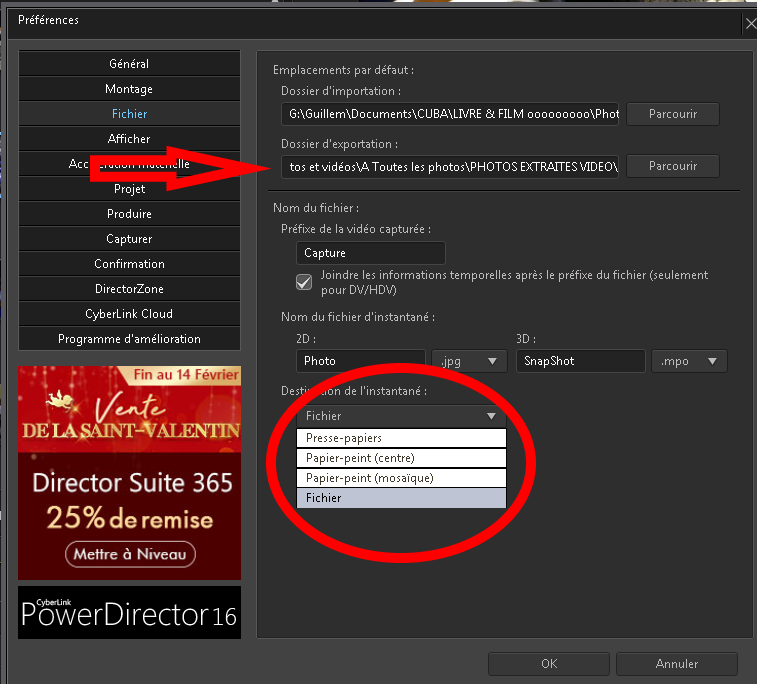This screenshot has height=684, width=757.
Task: Switch to CyberLink Cloud tab
Action: pyautogui.click(x=129, y=314)
